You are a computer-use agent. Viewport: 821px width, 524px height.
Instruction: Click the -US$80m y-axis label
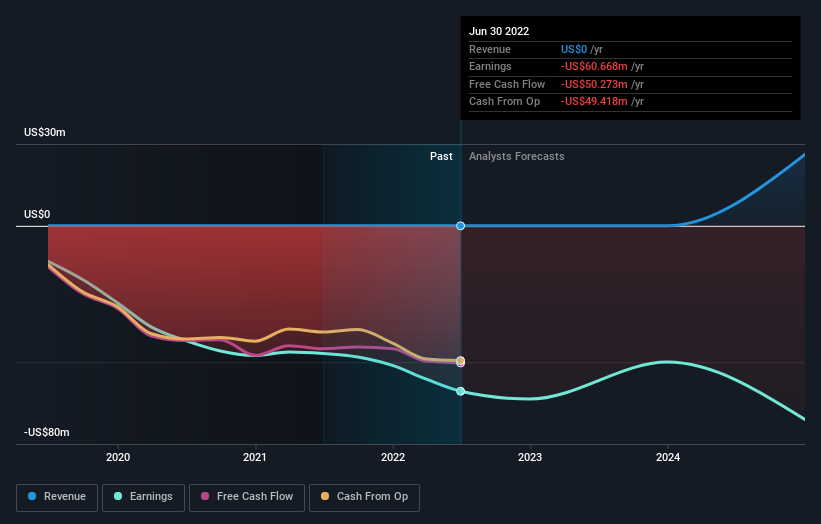pyautogui.click(x=46, y=432)
